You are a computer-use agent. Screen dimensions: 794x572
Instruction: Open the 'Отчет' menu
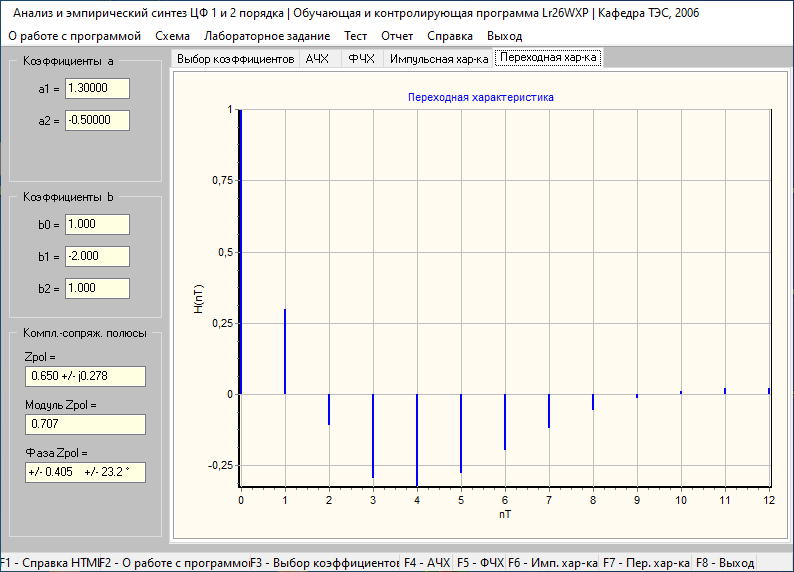point(397,36)
